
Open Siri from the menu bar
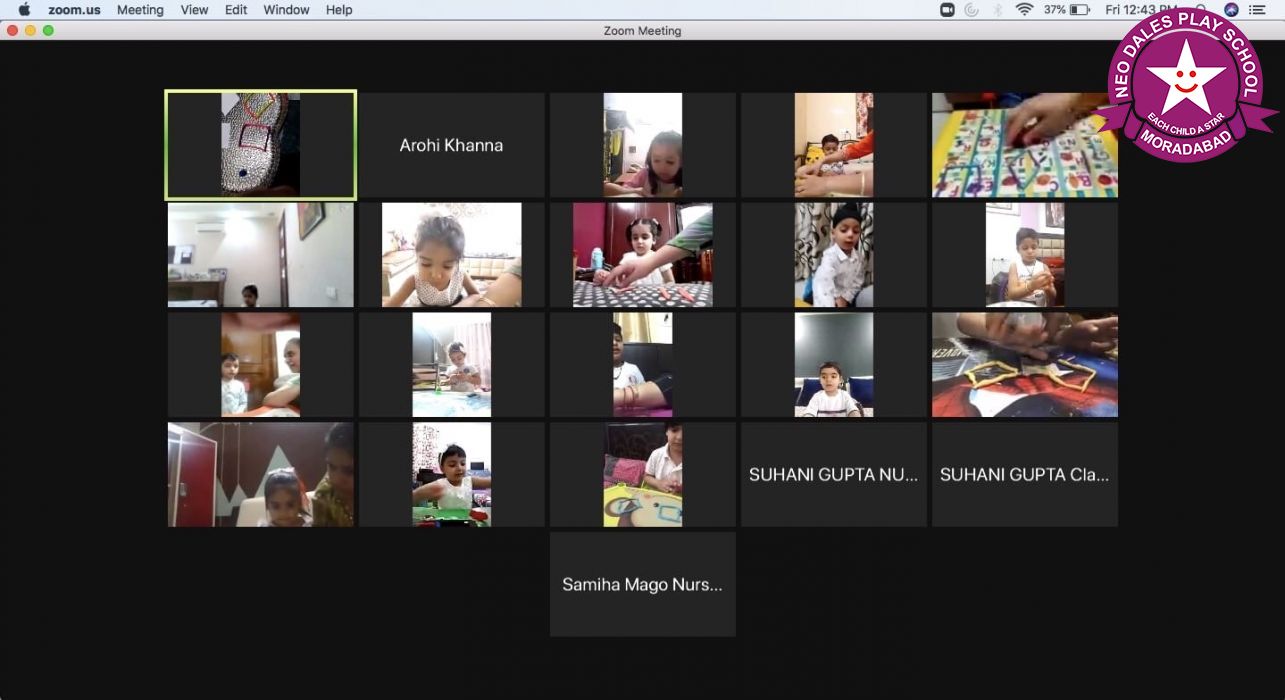coord(1231,10)
